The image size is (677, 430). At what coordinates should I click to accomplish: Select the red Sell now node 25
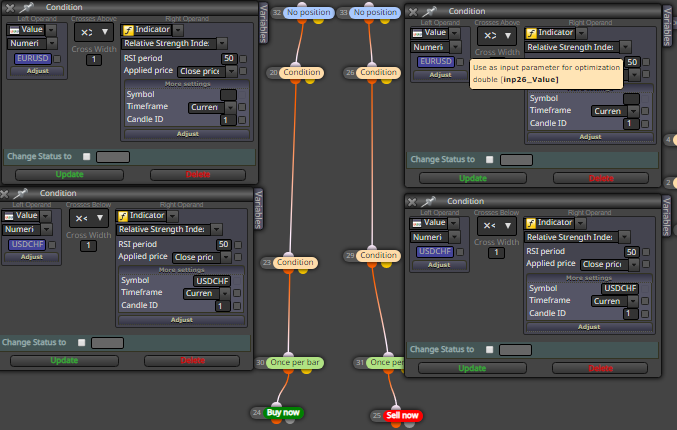[402, 415]
